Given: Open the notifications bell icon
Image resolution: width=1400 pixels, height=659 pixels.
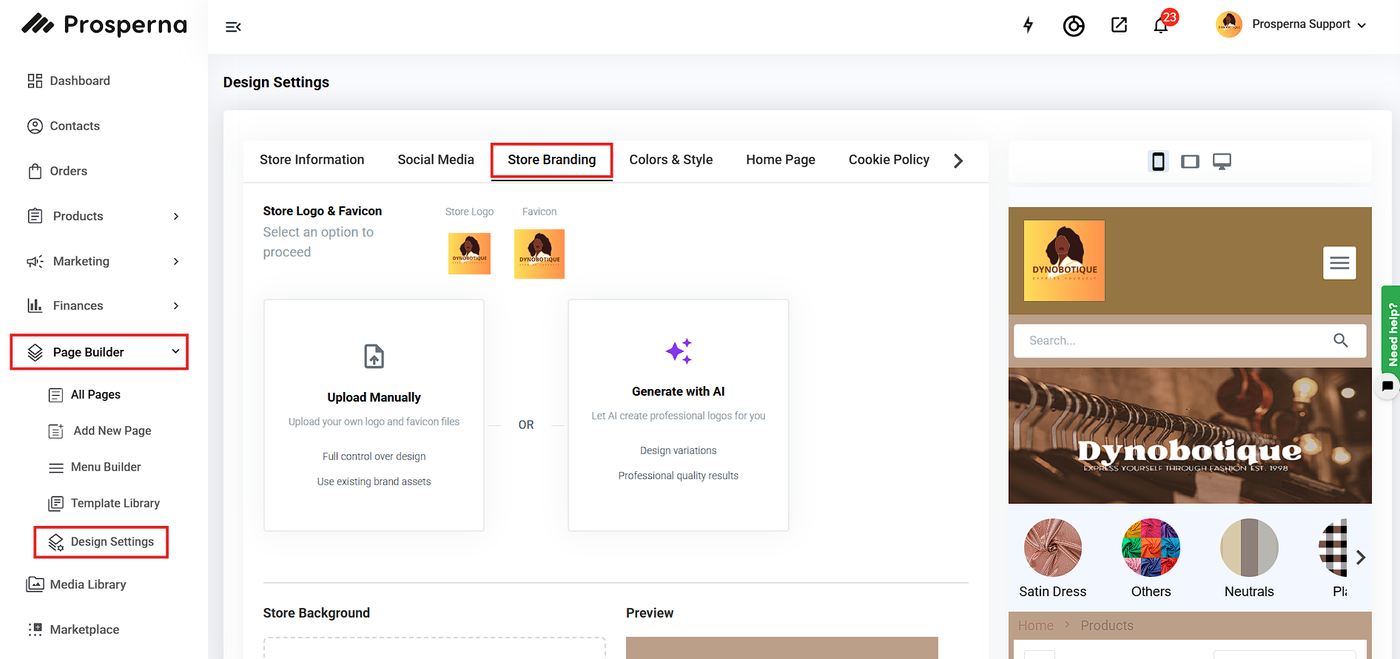Looking at the screenshot, I should tap(1160, 26).
